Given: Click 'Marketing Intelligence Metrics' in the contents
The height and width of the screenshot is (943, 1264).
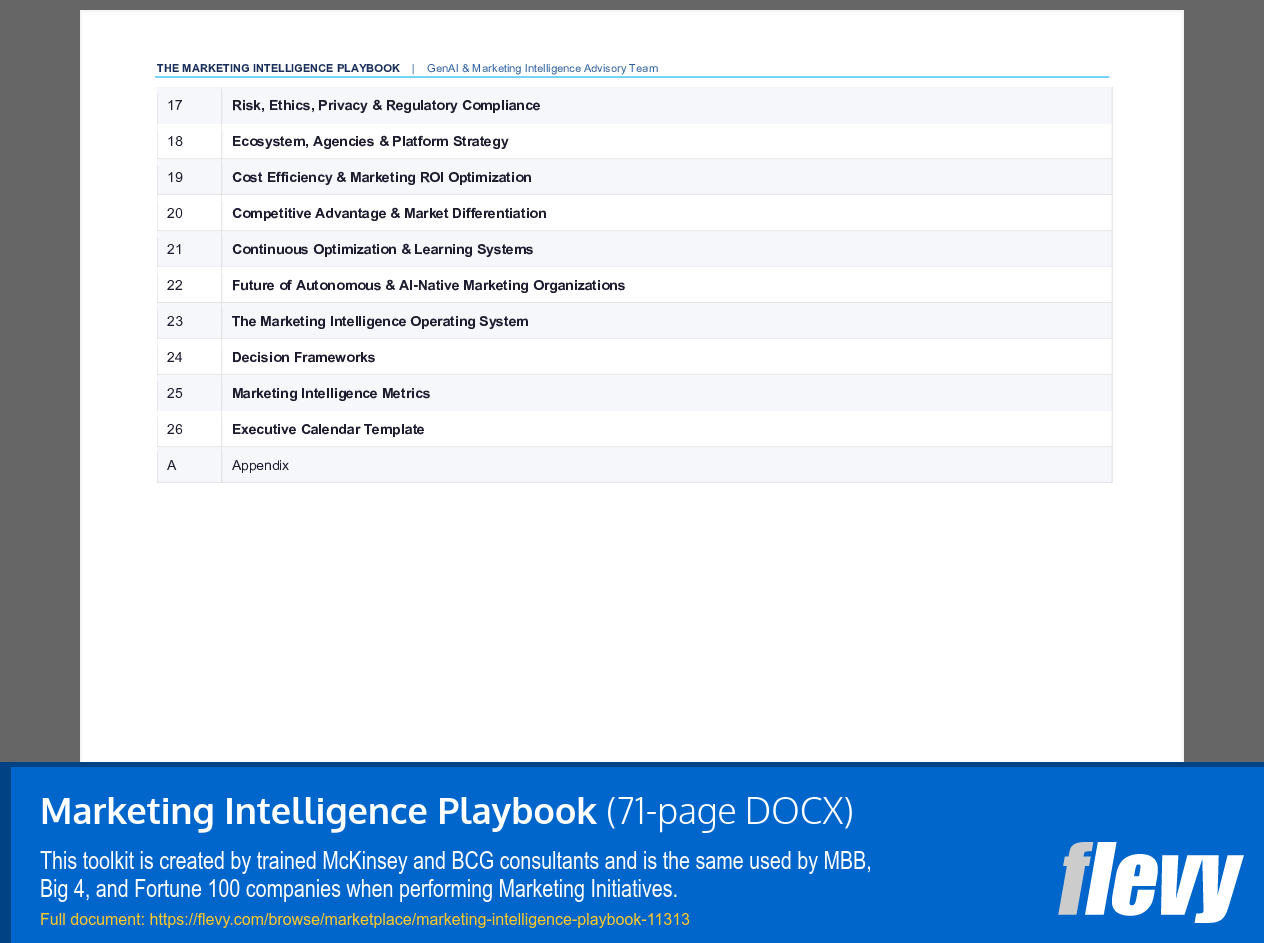Looking at the screenshot, I should 331,393.
